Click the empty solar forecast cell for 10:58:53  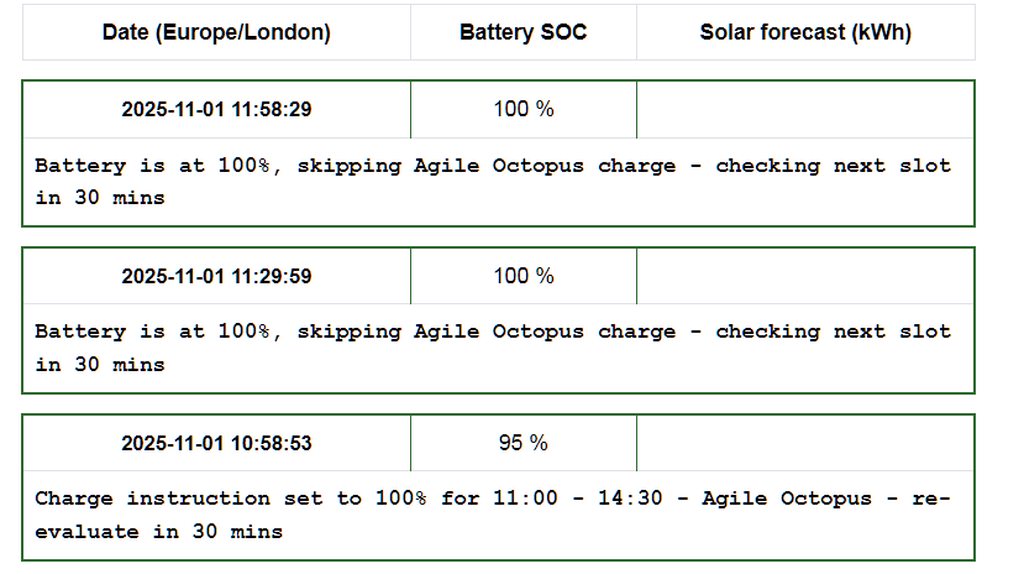coord(805,443)
